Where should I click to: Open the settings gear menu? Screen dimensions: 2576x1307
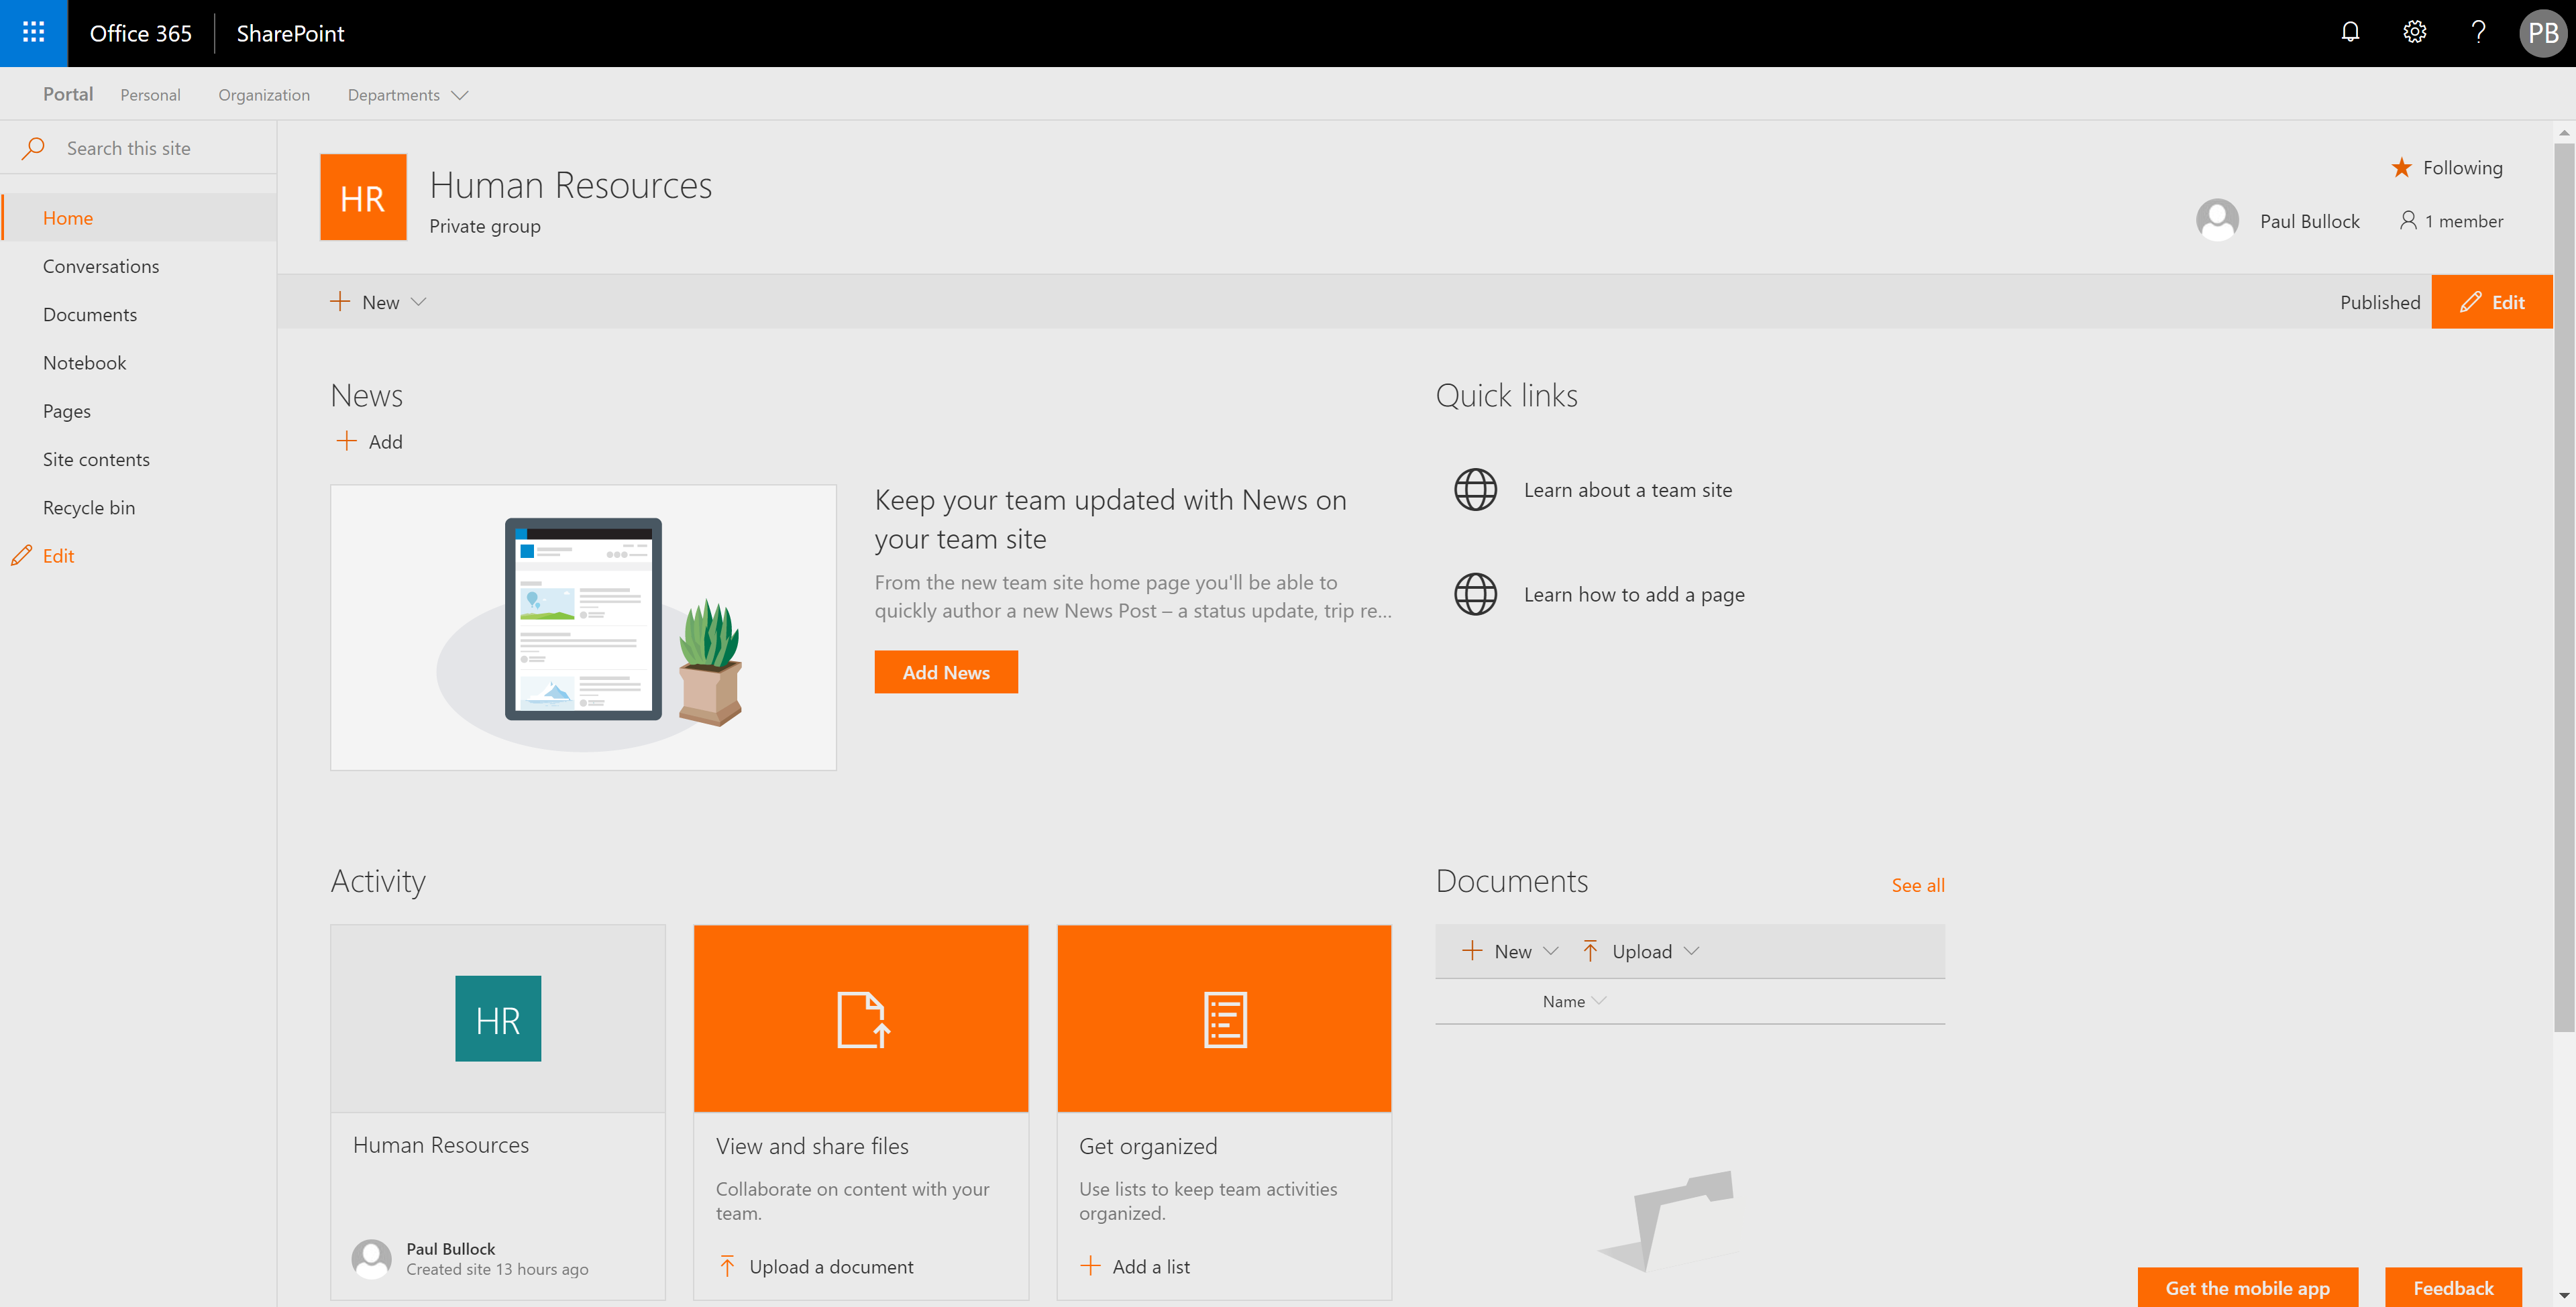pos(2414,33)
